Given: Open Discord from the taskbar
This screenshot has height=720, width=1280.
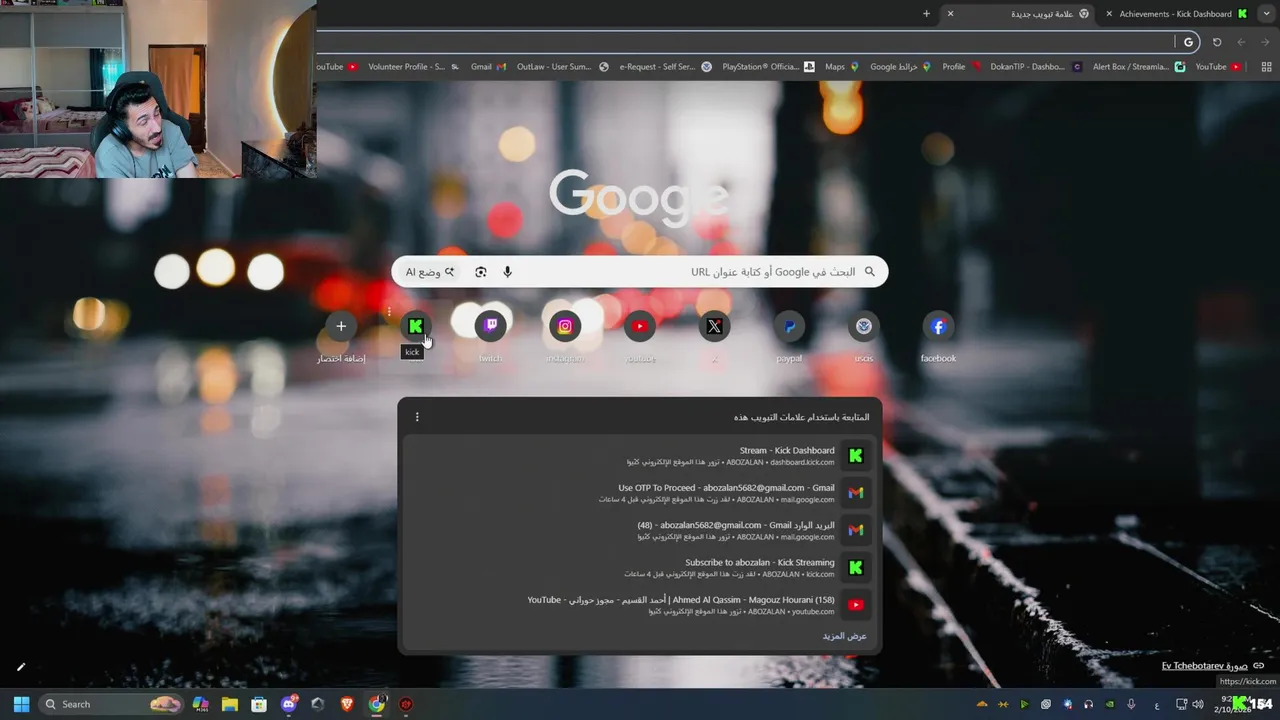Looking at the screenshot, I should (x=289, y=704).
